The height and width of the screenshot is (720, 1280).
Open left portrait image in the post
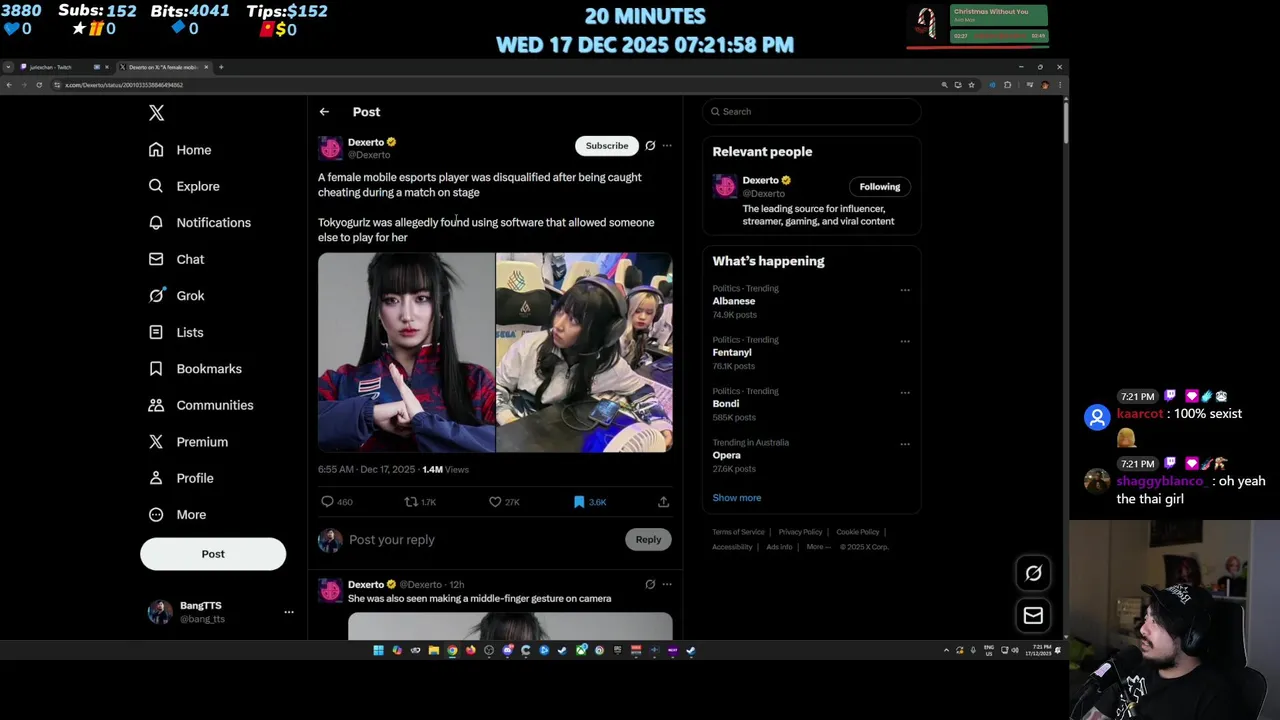(x=406, y=352)
